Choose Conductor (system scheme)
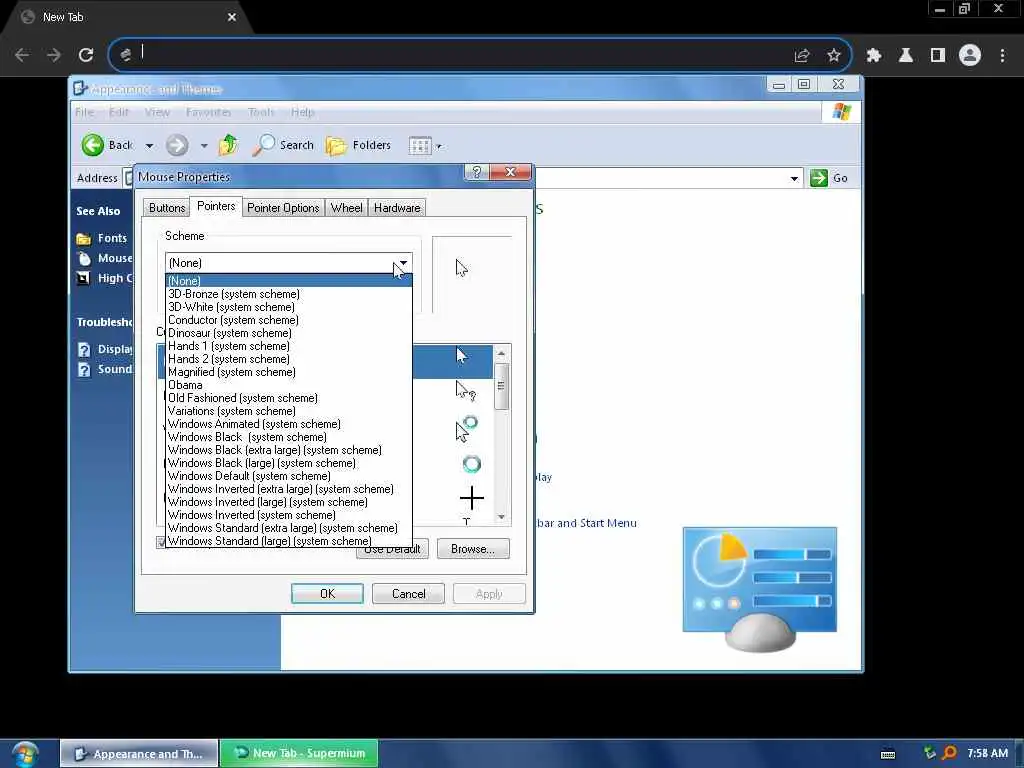This screenshot has height=768, width=1024. coord(288,320)
